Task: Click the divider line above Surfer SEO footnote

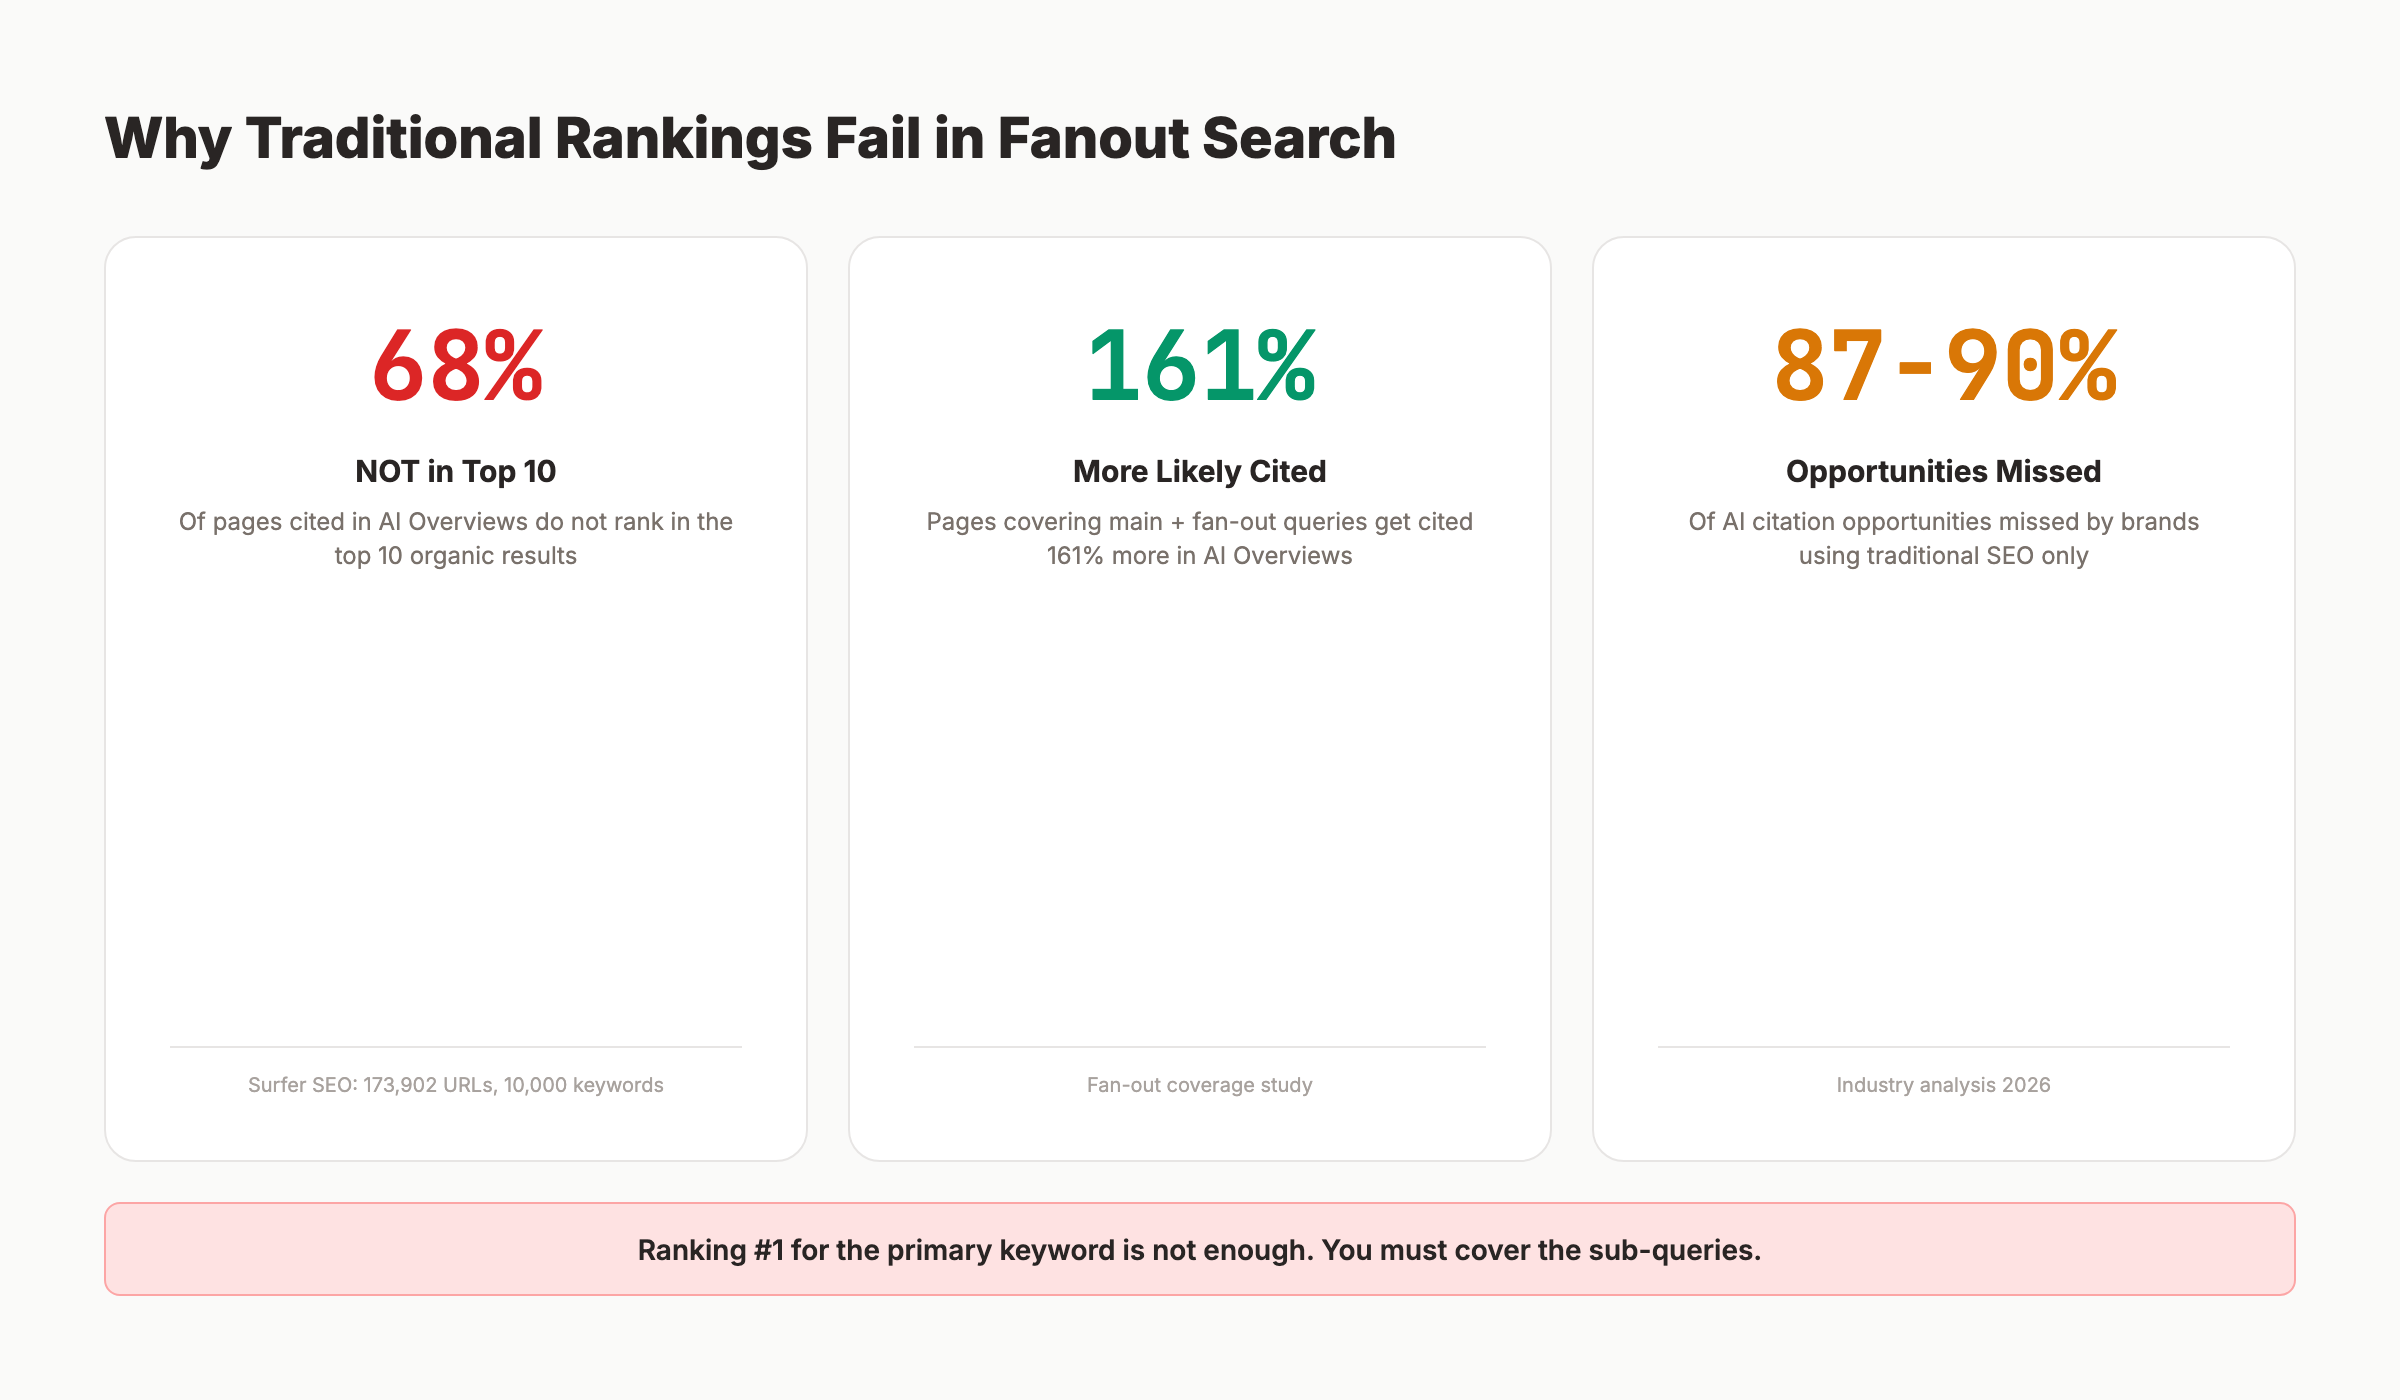Action: tap(456, 1047)
